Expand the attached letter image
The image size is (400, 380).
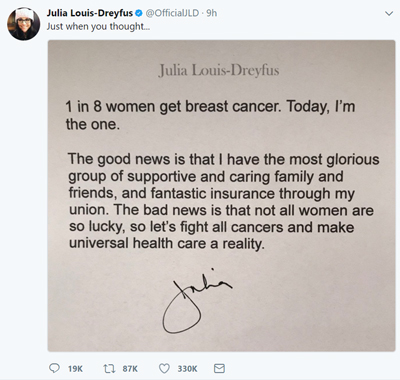pyautogui.click(x=221, y=196)
